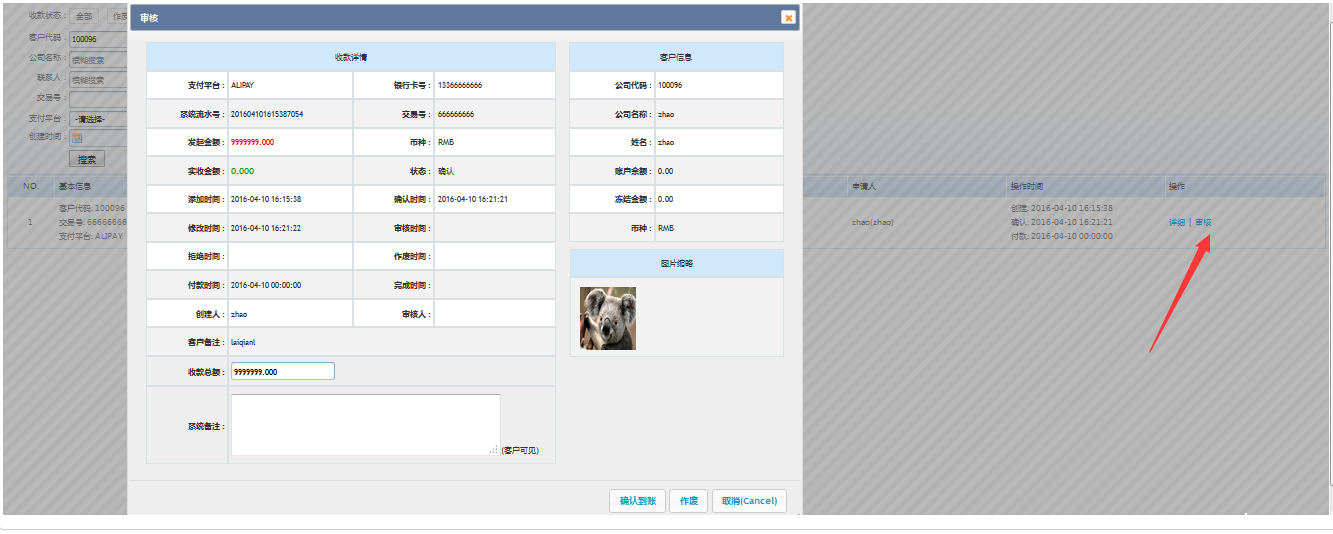Click the 审核 link in the table row
This screenshot has height=534, width=1333.
(1203, 222)
